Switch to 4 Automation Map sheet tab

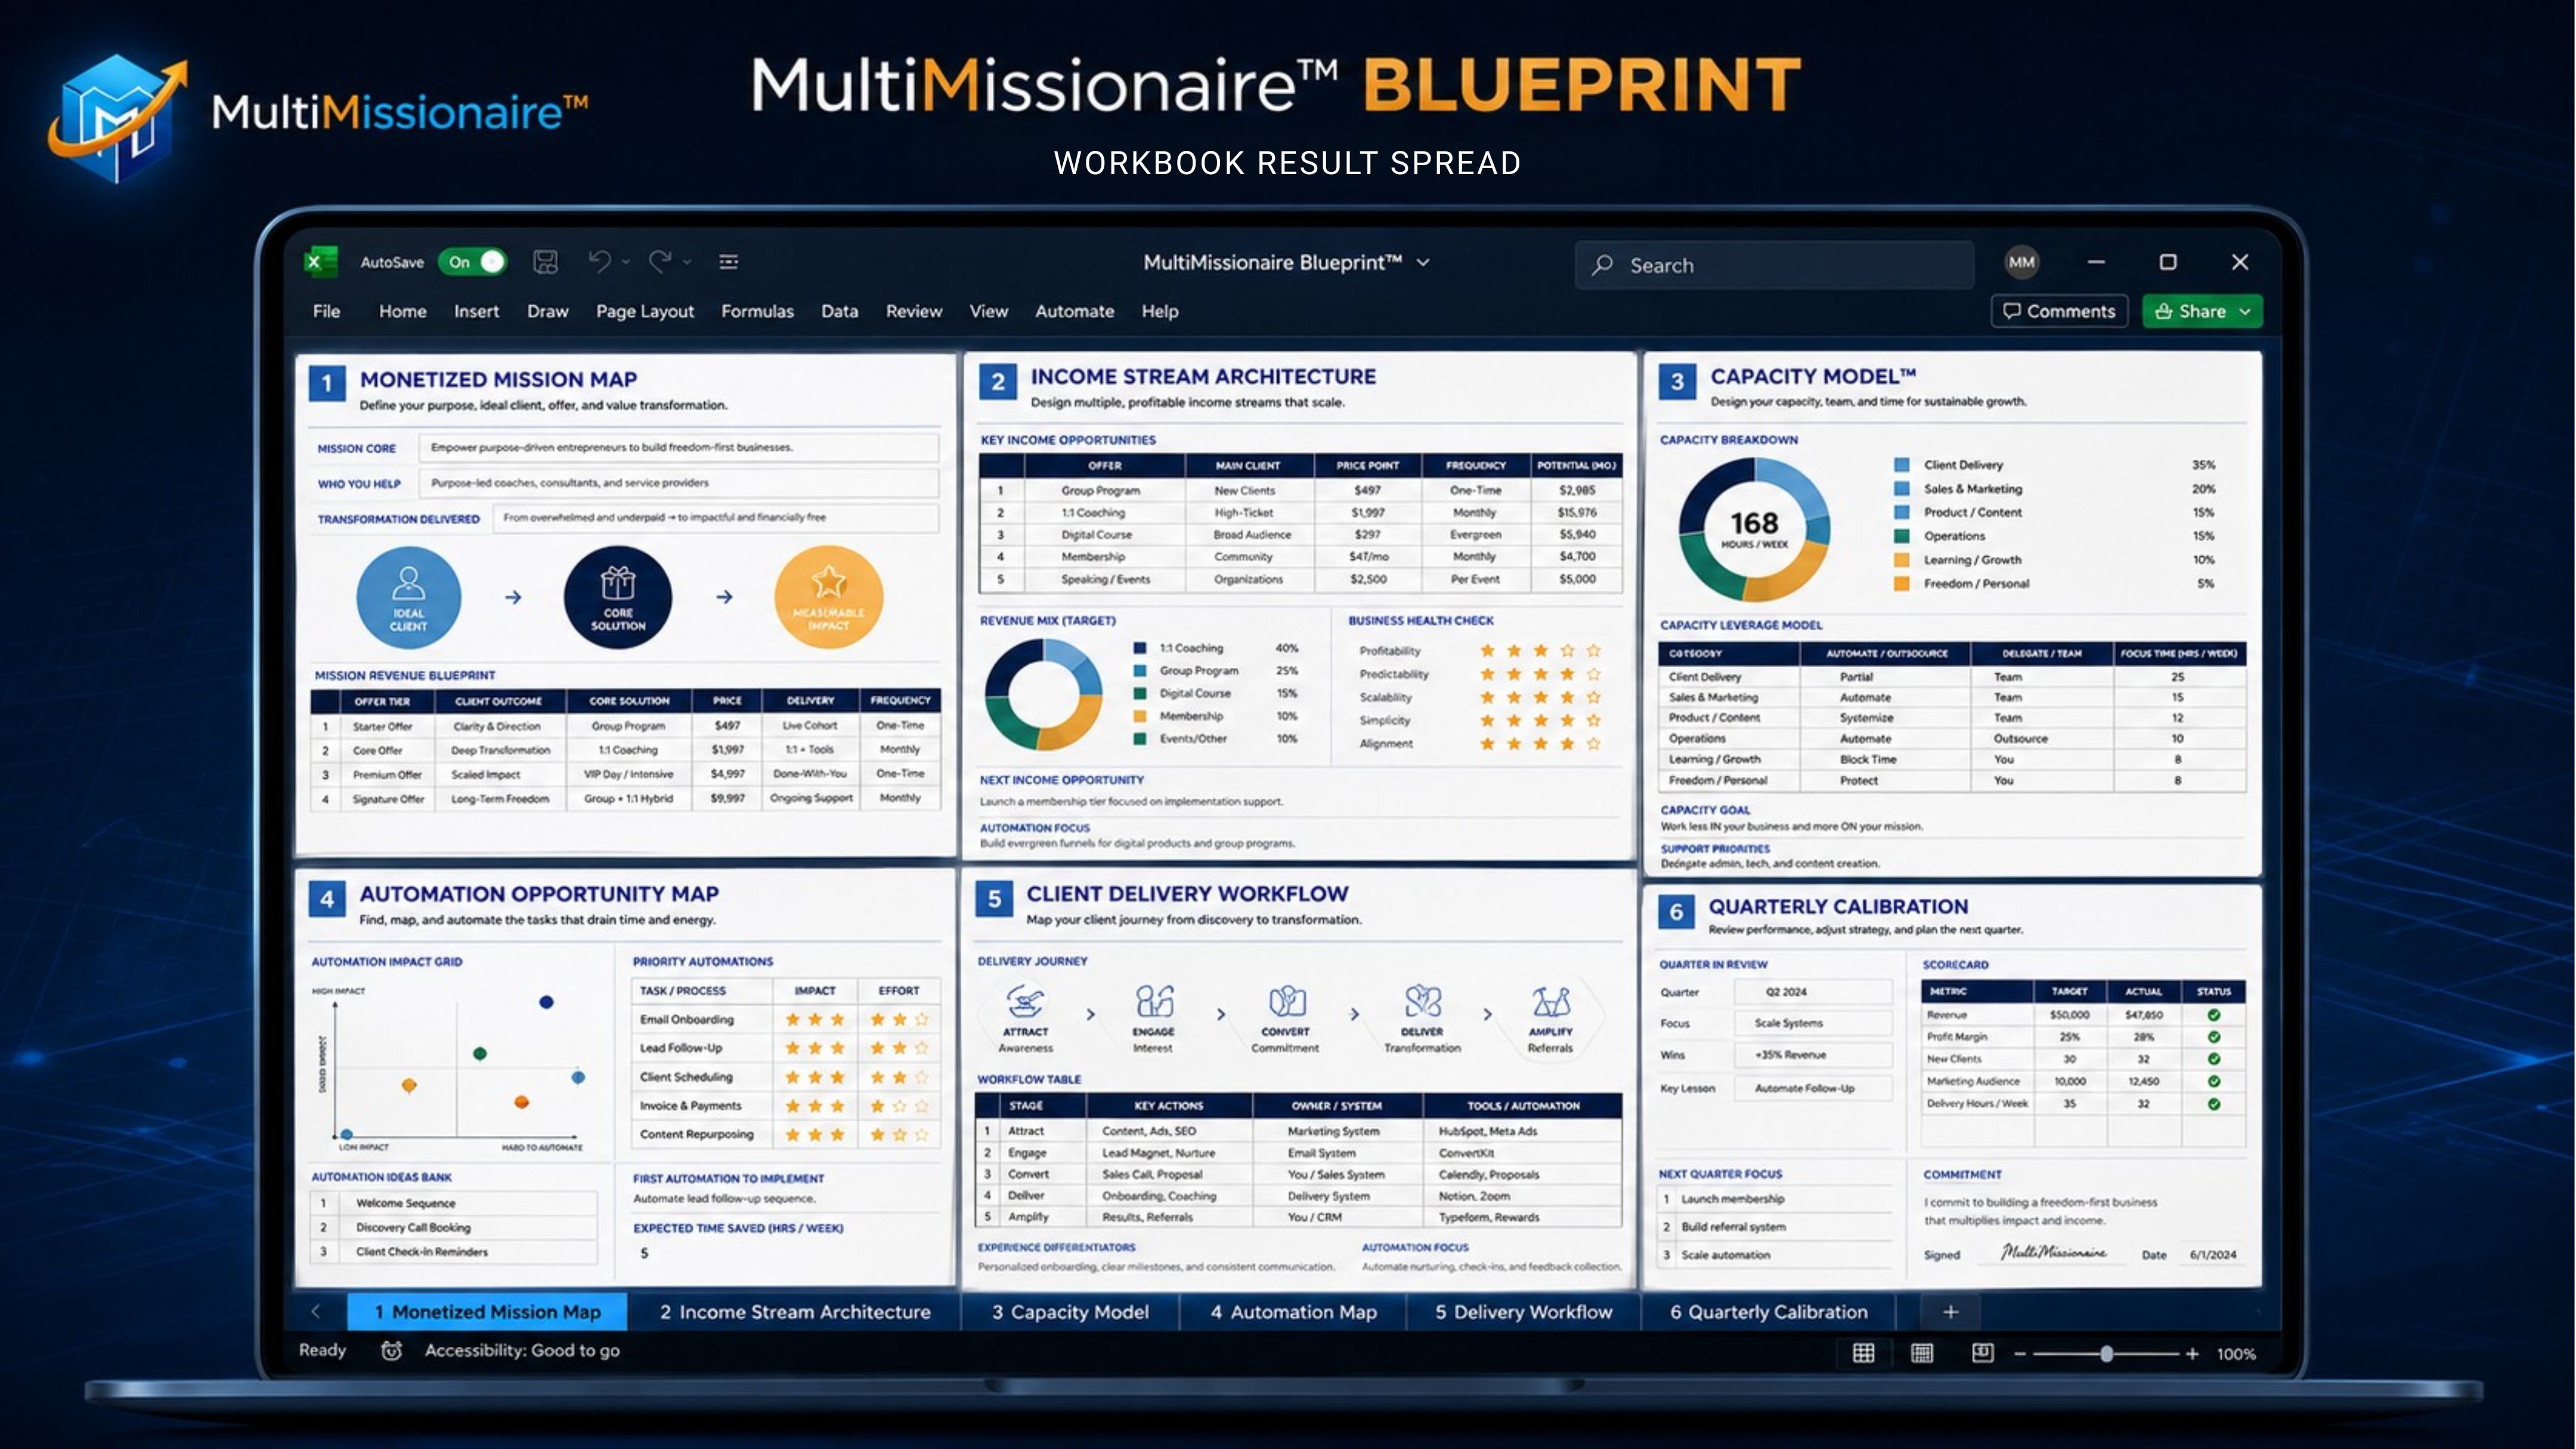pyautogui.click(x=1293, y=1312)
